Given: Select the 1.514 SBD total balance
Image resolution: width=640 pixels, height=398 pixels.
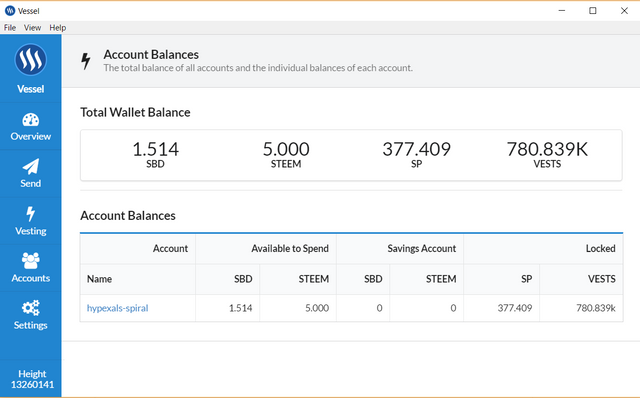Looking at the screenshot, I should (x=156, y=154).
